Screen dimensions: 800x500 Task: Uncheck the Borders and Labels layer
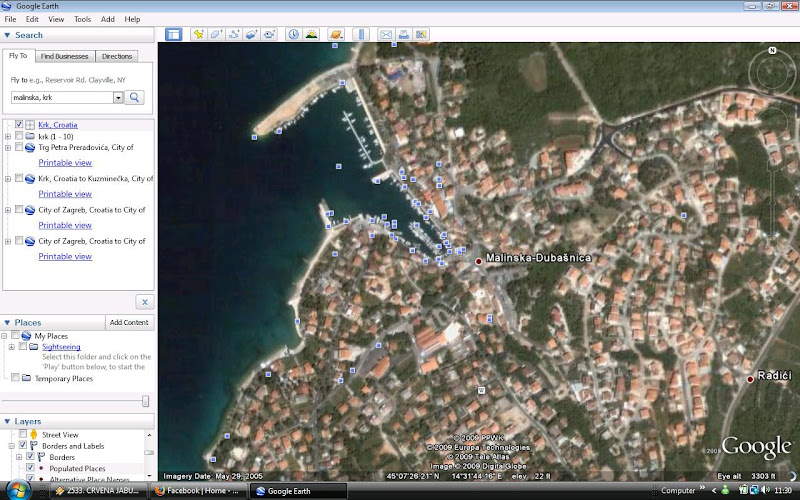22,446
